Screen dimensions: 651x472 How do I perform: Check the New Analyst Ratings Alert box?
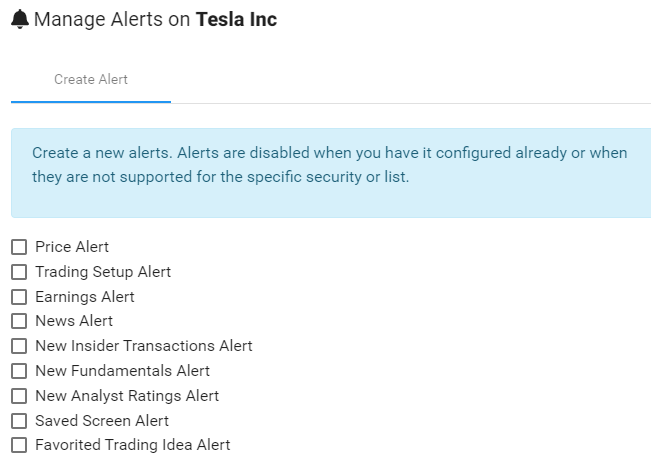click(x=19, y=396)
